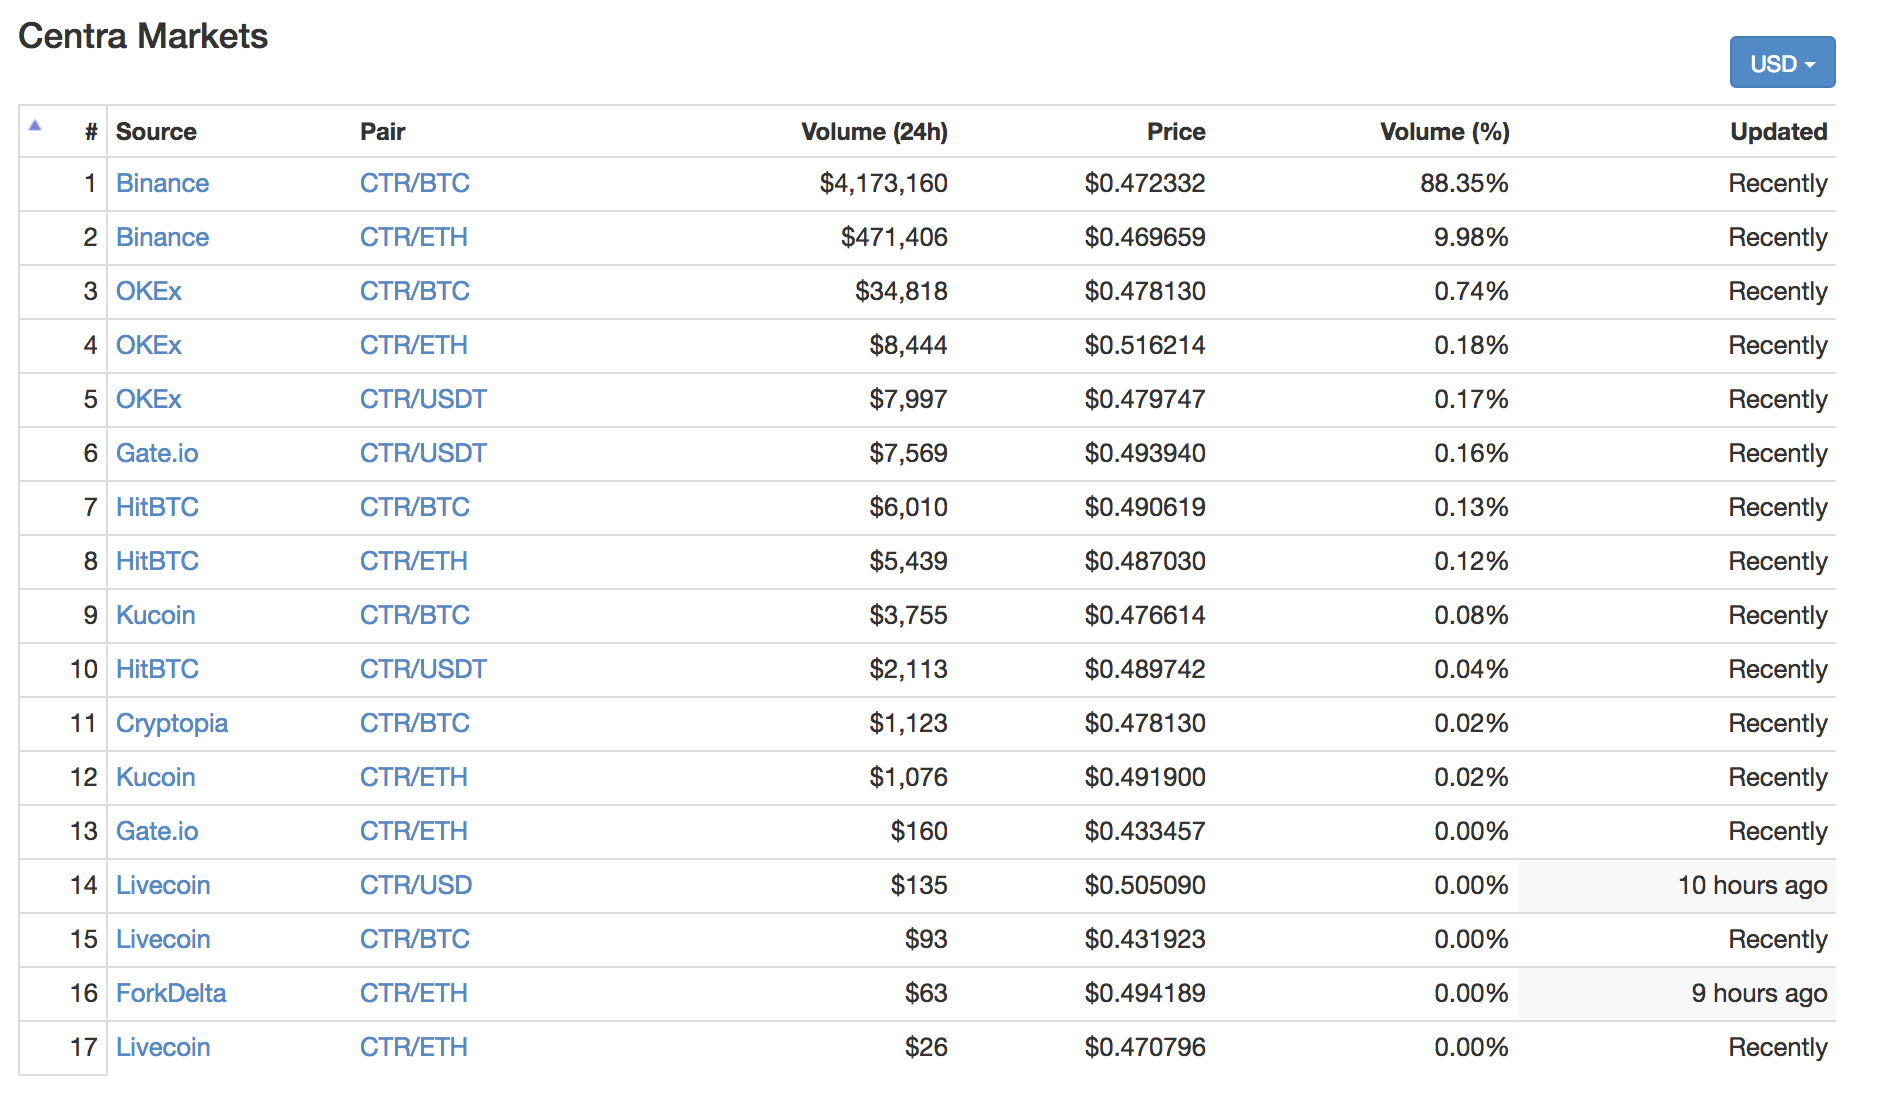Viewport: 1888px width, 1112px height.
Task: Select price value $0.431923
Action: pos(1145,939)
